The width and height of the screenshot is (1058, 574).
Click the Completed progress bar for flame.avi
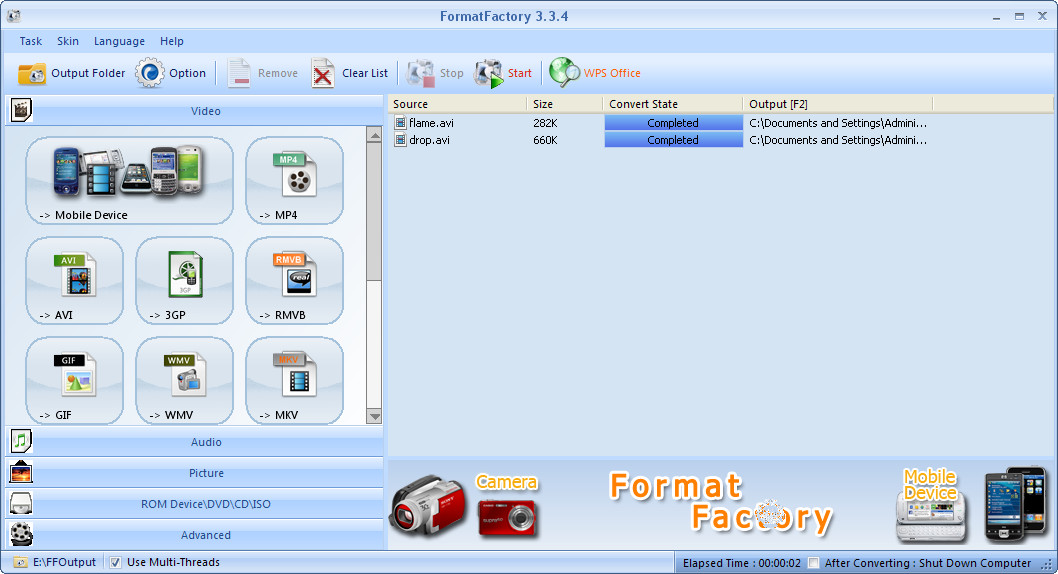tap(673, 123)
